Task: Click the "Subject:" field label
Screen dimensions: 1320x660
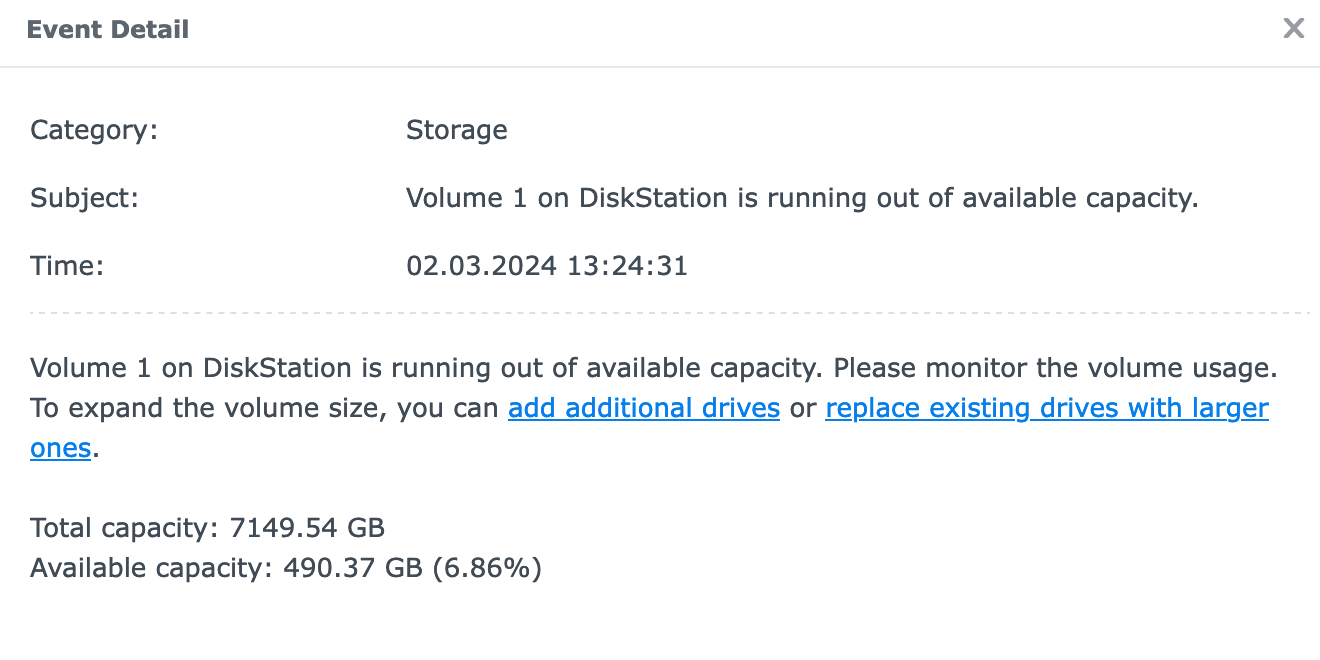Action: (x=84, y=198)
